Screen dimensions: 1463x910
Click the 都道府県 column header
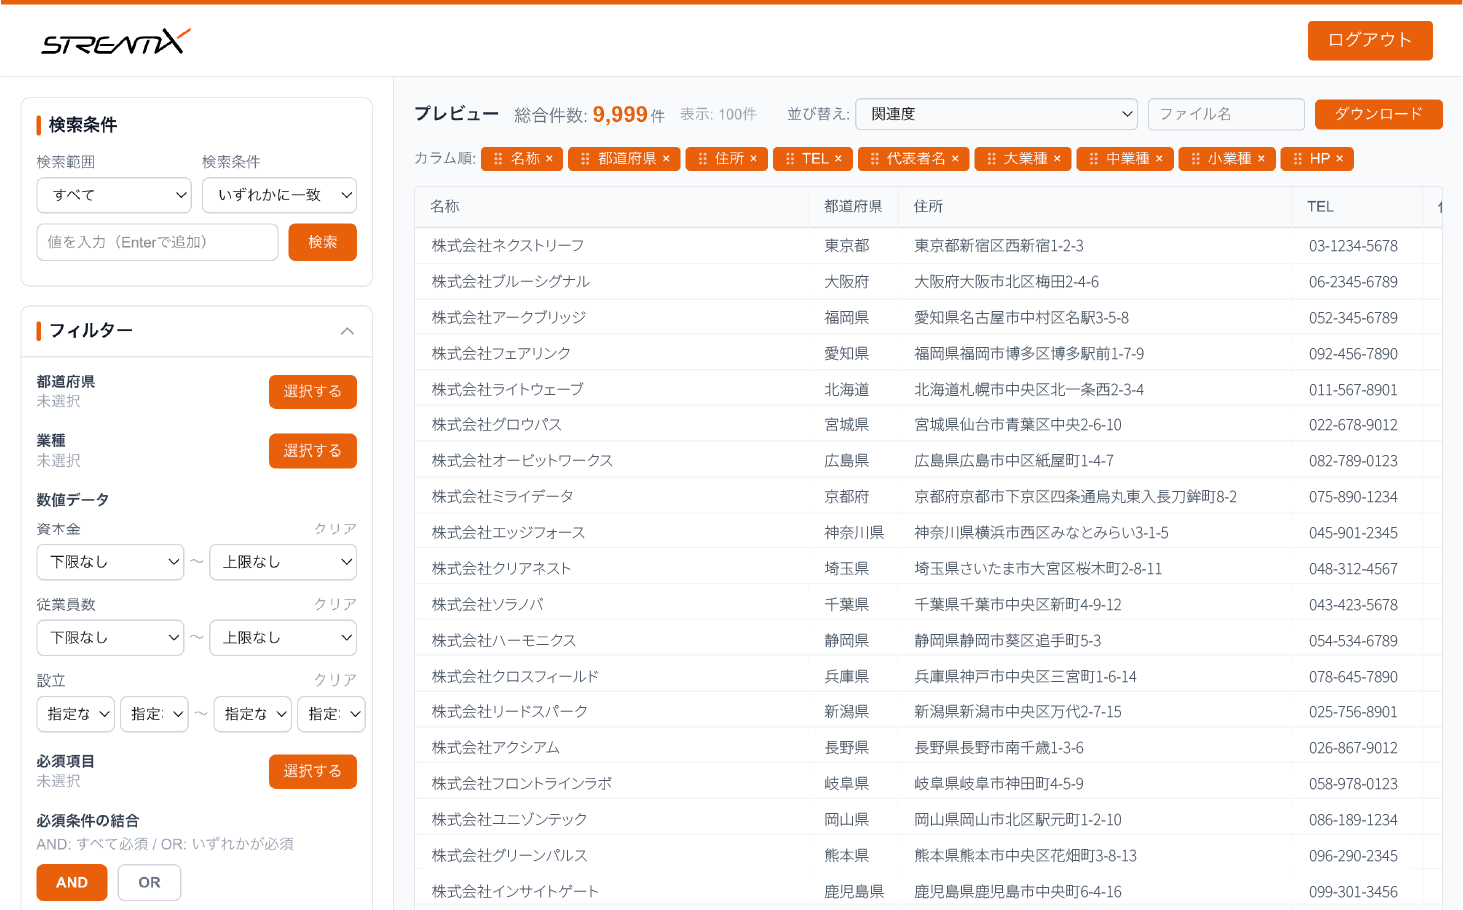[x=853, y=207]
